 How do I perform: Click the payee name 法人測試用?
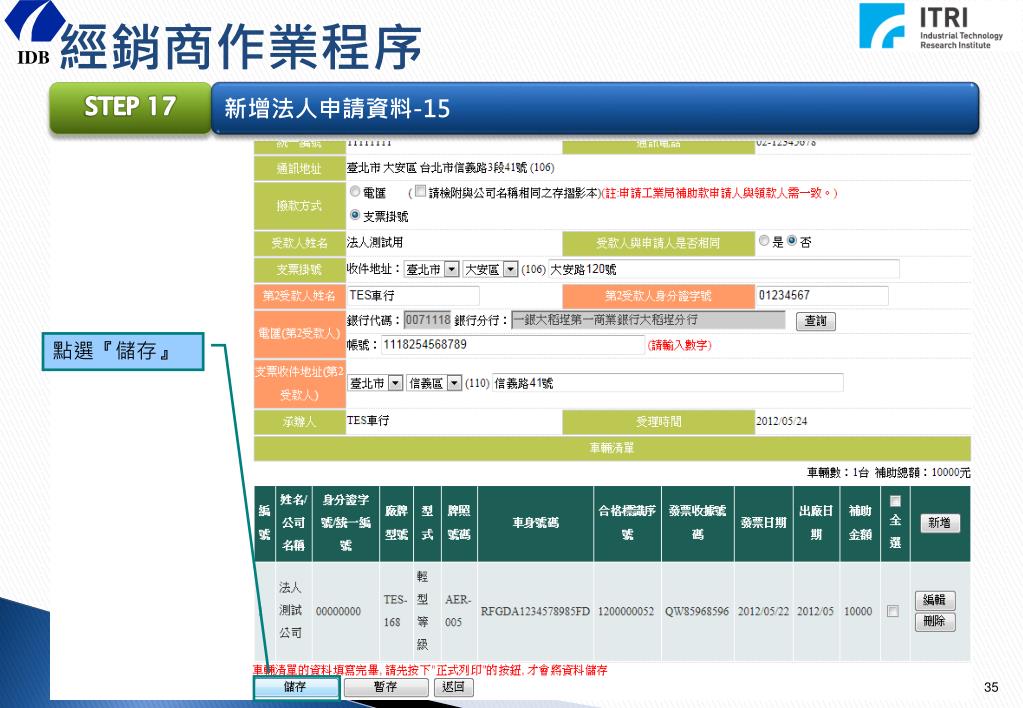[x=374, y=243]
